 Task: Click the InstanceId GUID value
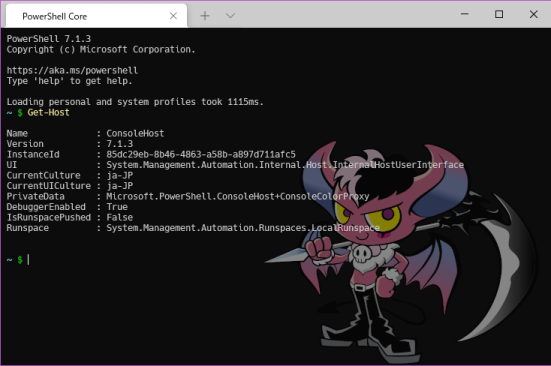201,155
